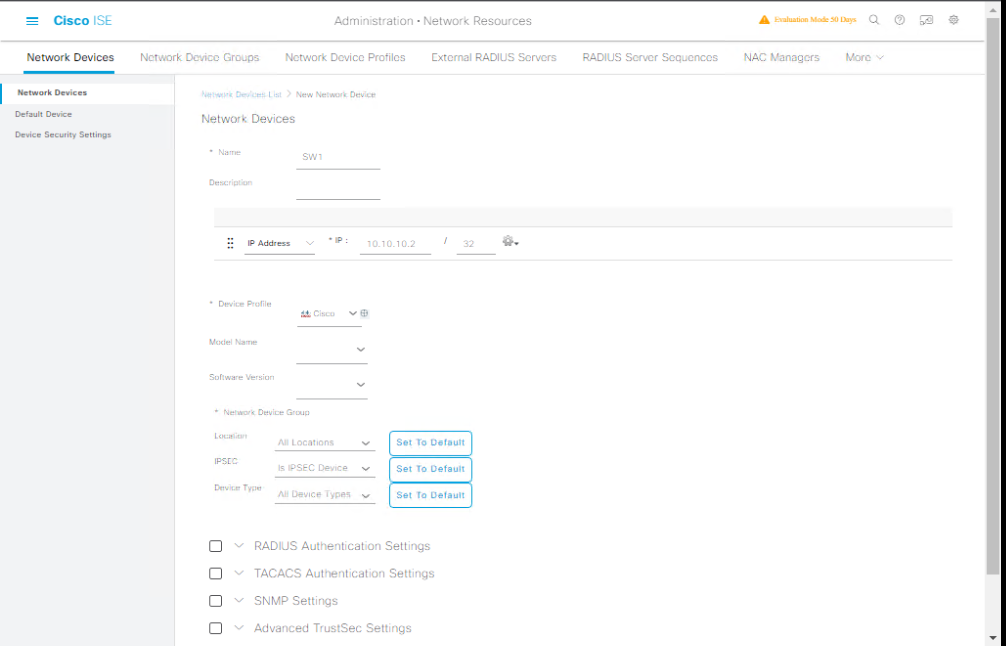Open the Device Profile Cisco dropdown
Image resolution: width=1006 pixels, height=646 pixels.
point(328,314)
